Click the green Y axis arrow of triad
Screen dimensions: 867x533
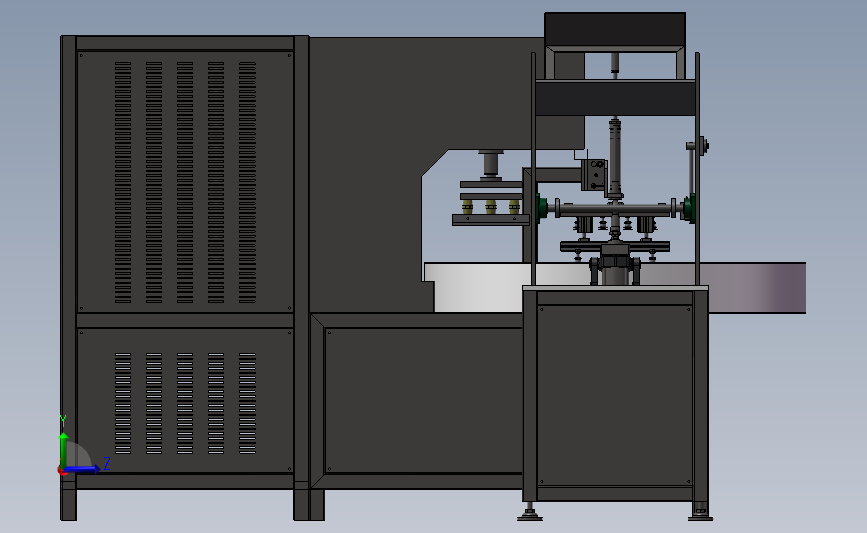click(x=64, y=449)
